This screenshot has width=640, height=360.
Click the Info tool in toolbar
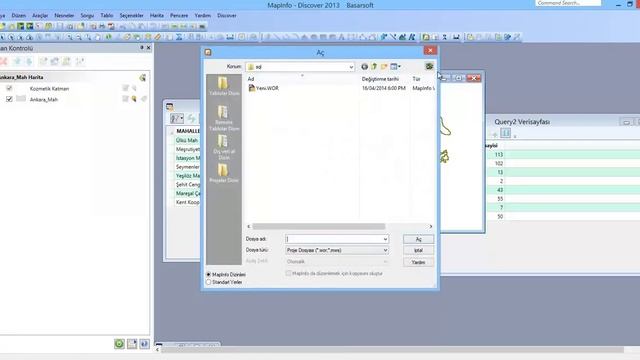pyautogui.click(x=109, y=37)
